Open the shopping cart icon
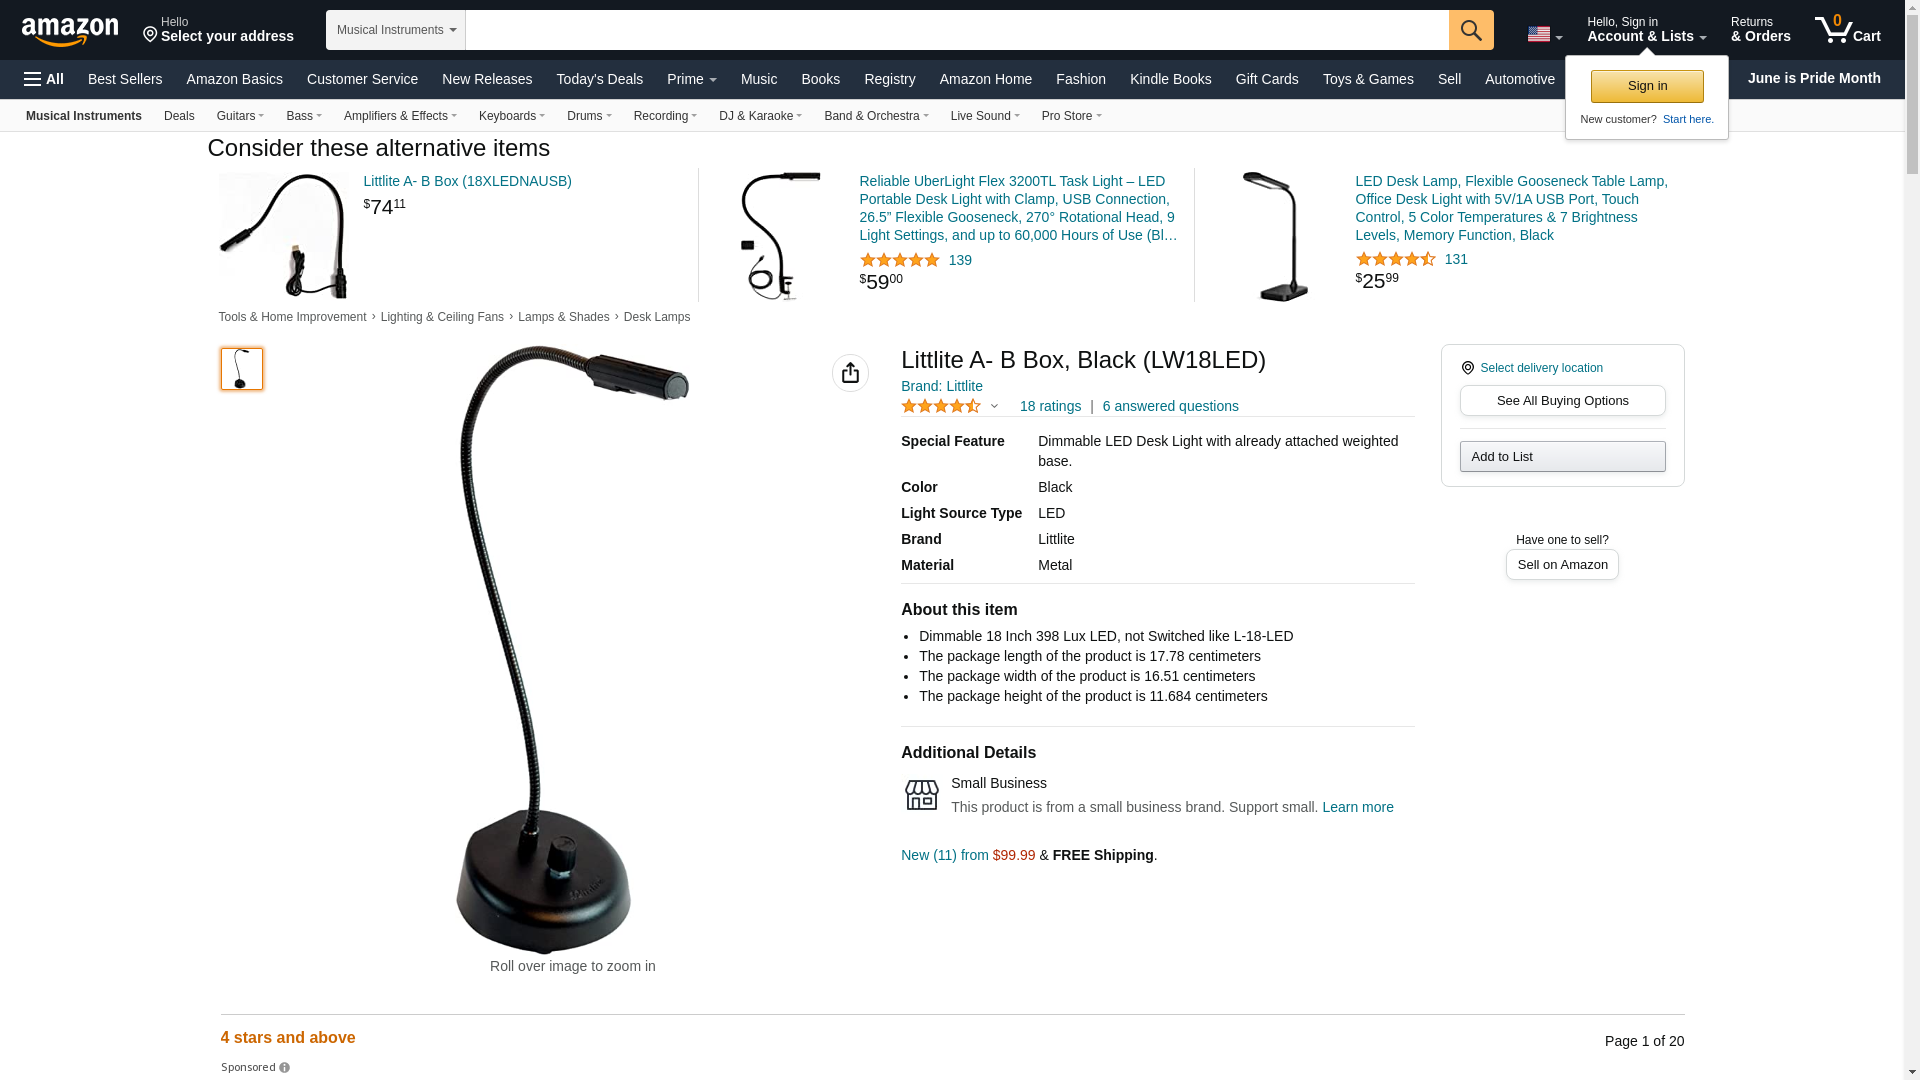Image resolution: width=1920 pixels, height=1080 pixels. [x=1848, y=29]
